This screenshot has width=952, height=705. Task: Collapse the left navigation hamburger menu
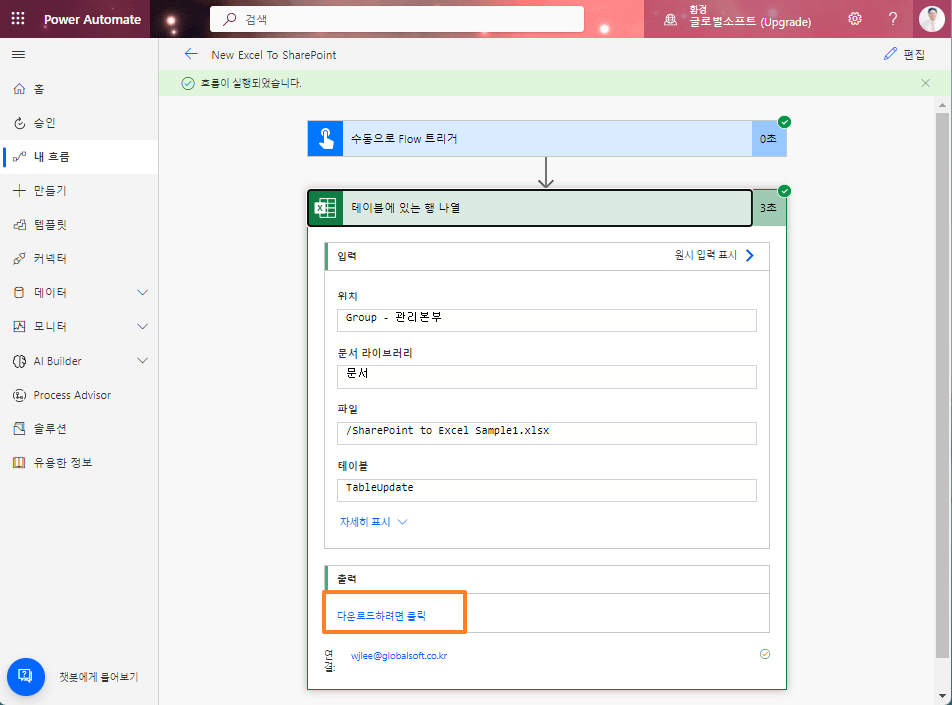click(18, 55)
